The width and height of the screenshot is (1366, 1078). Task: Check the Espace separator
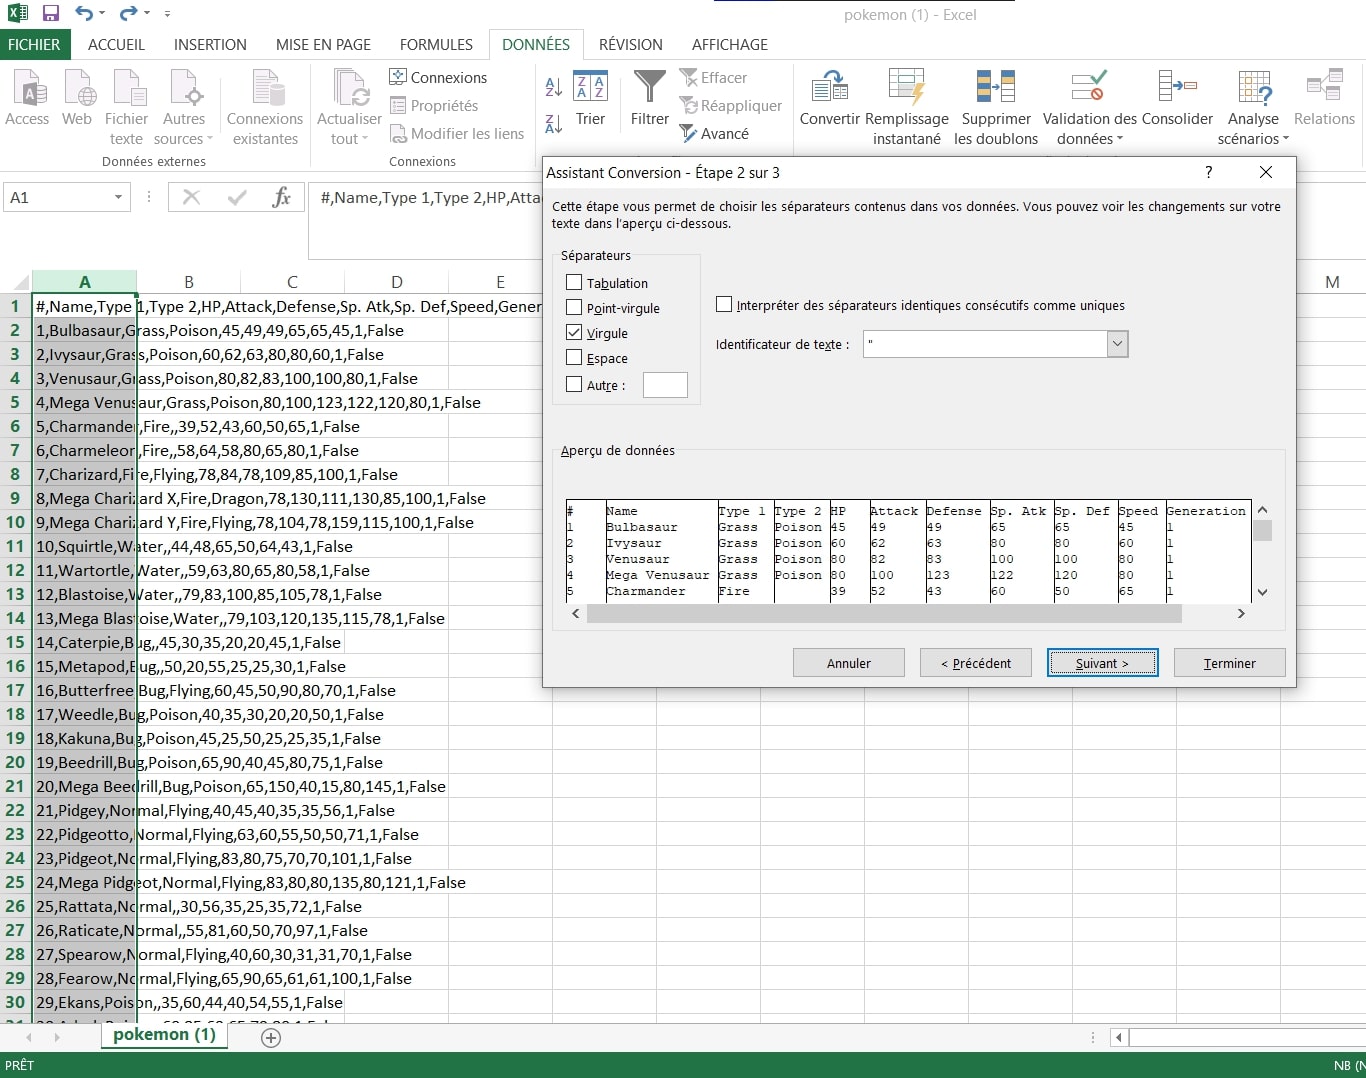[574, 358]
